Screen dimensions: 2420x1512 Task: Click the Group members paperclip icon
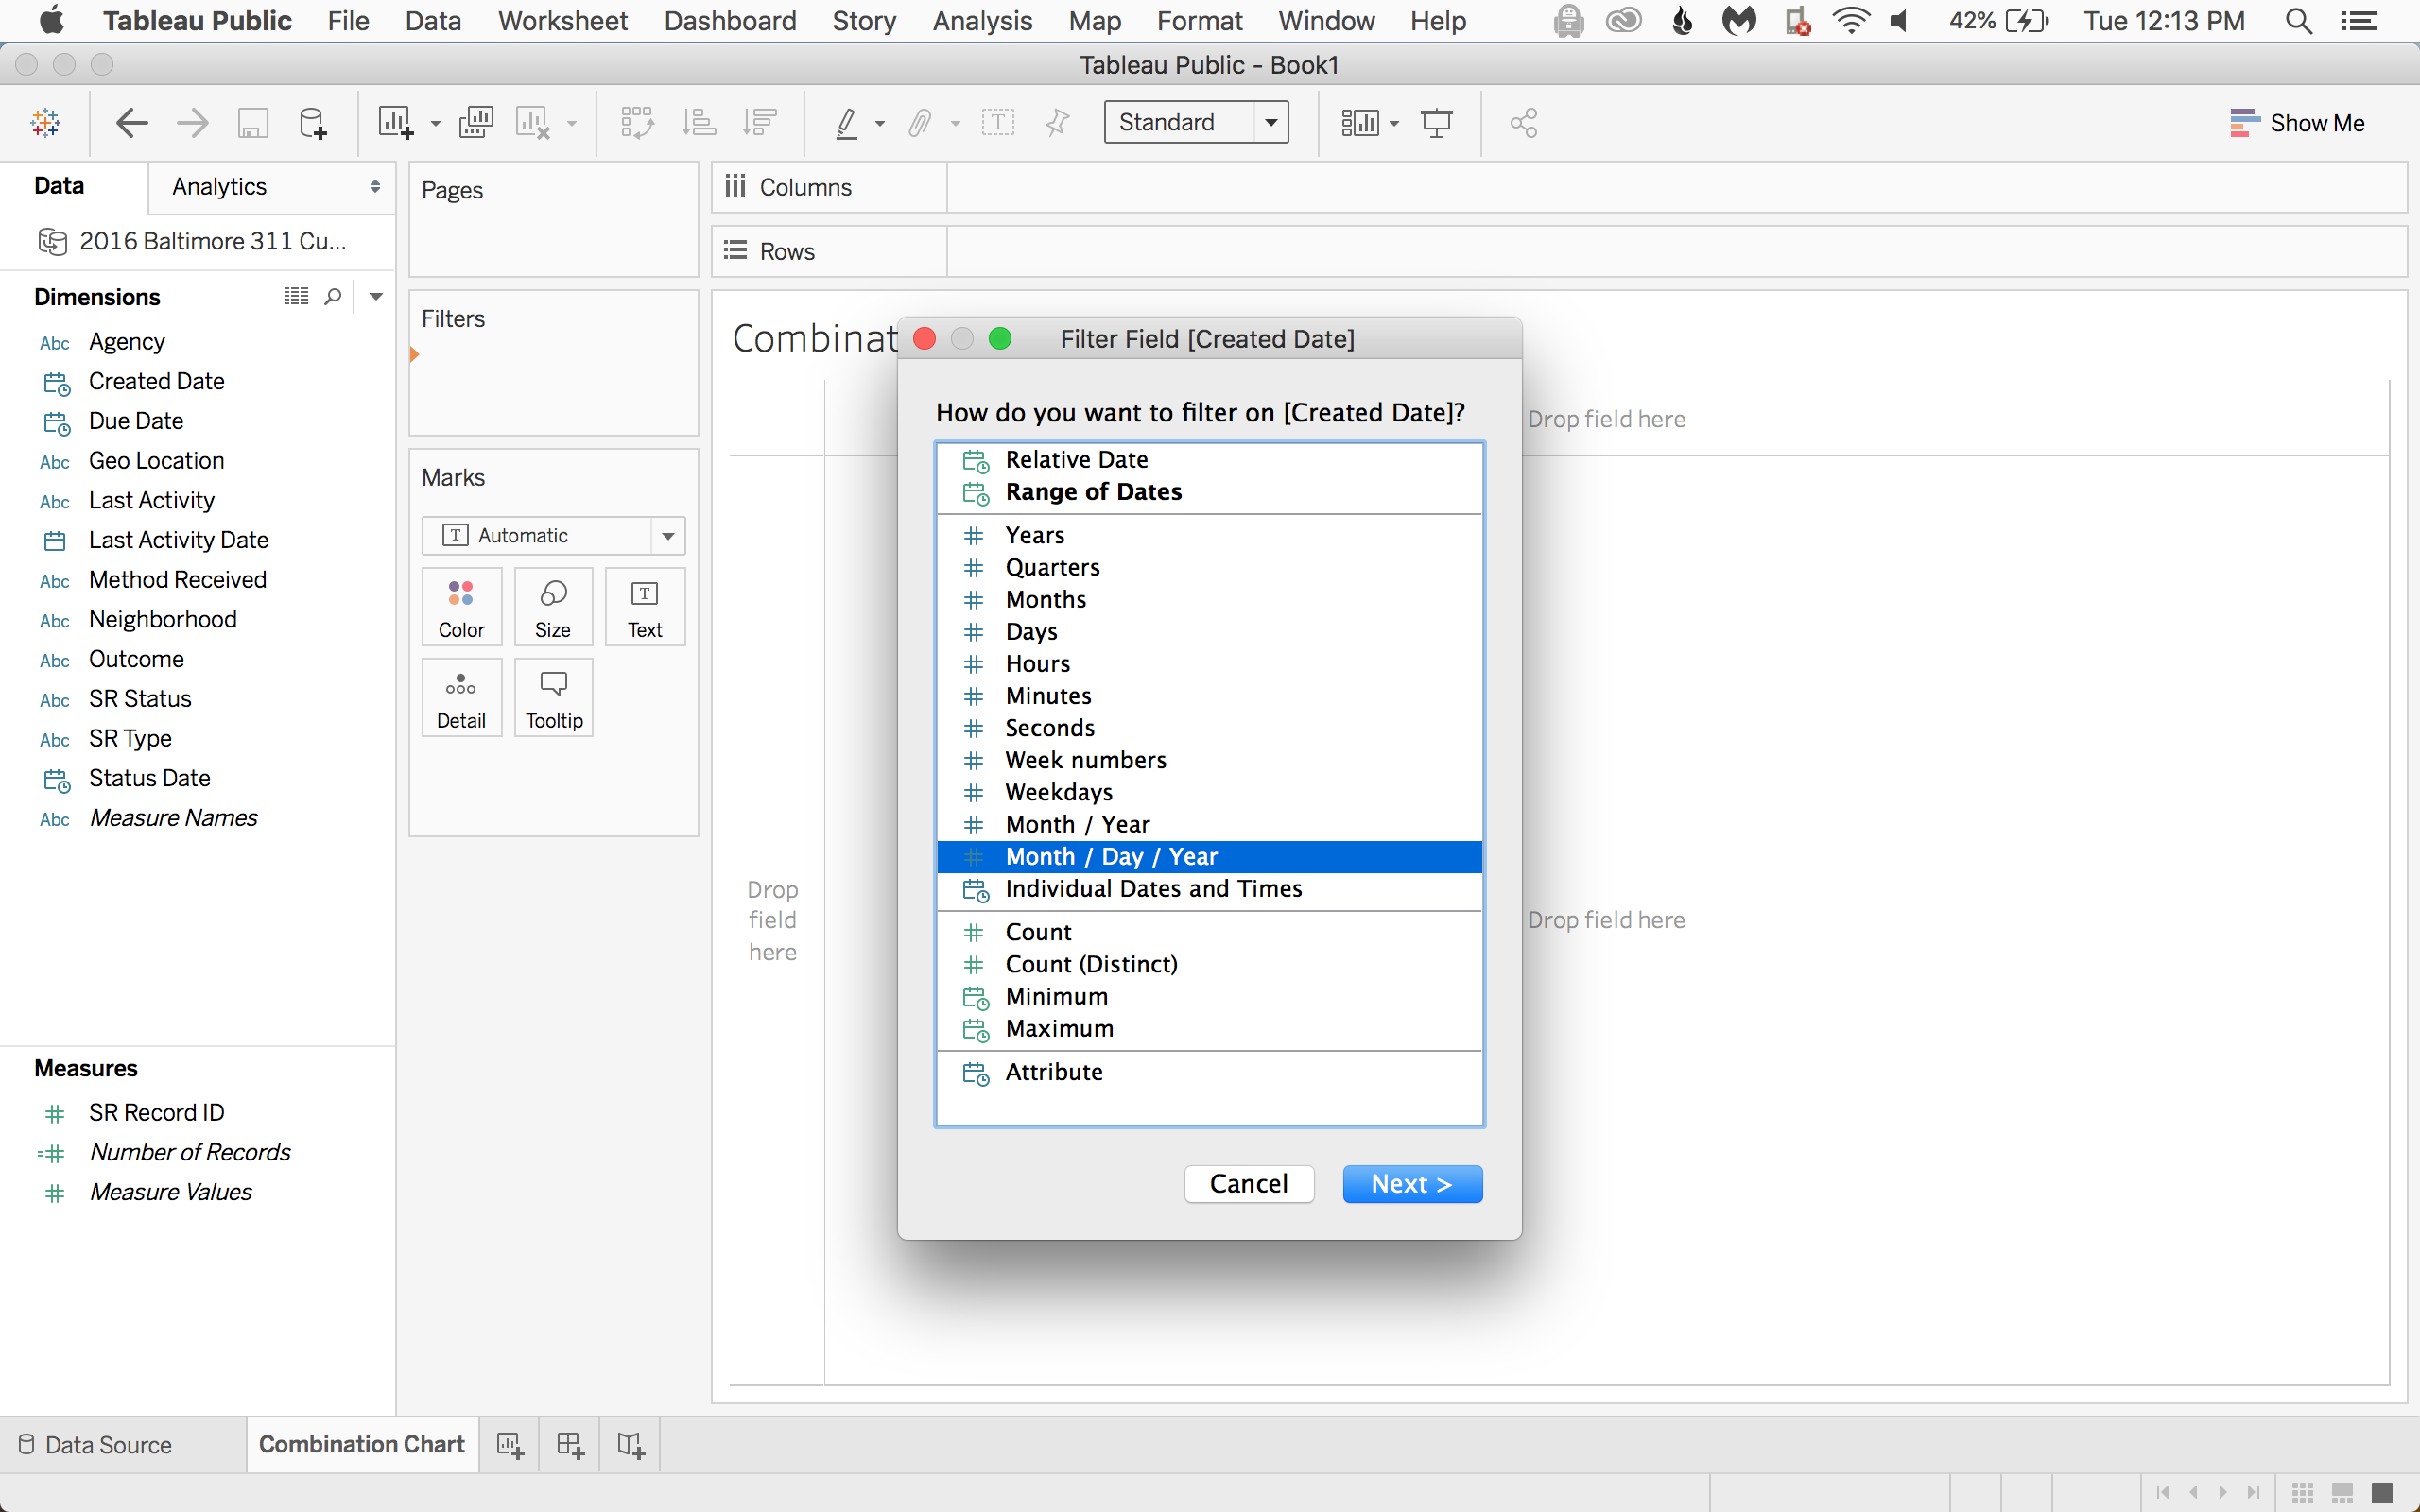point(920,123)
